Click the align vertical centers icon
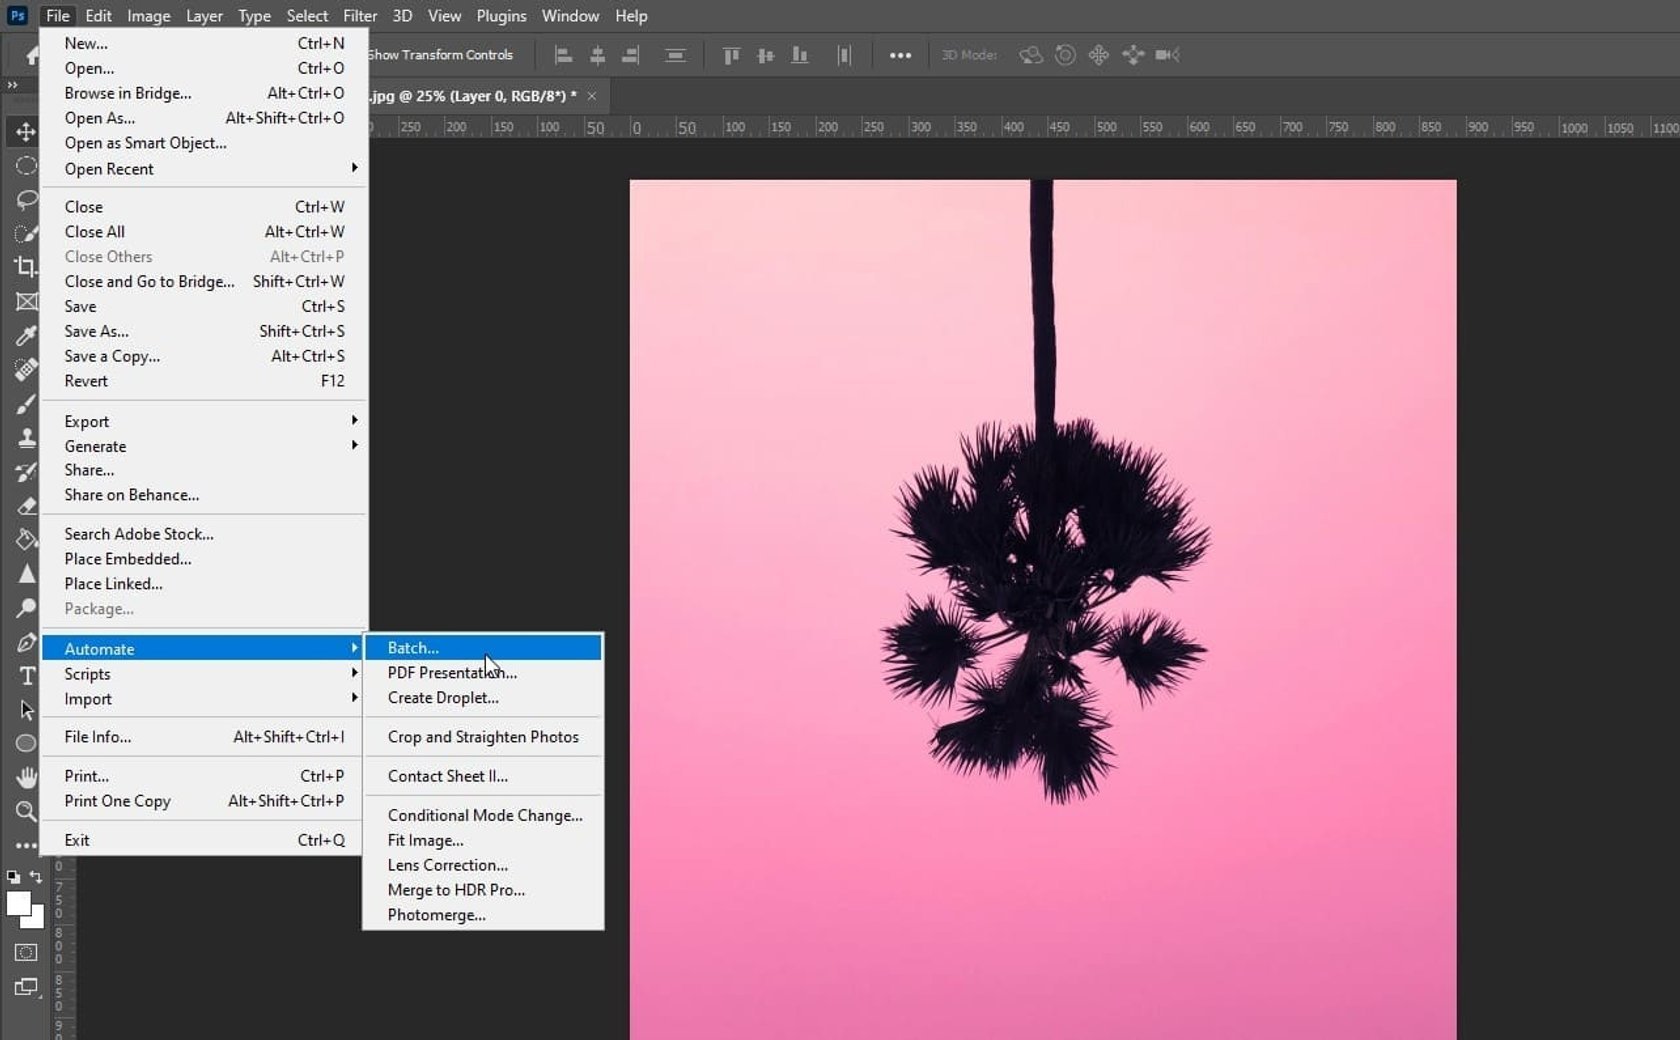This screenshot has height=1040, width=1680. [x=765, y=55]
